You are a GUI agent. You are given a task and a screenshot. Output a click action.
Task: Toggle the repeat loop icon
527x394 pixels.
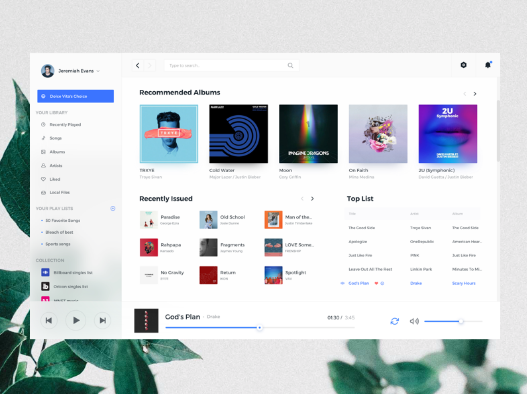[395, 321]
